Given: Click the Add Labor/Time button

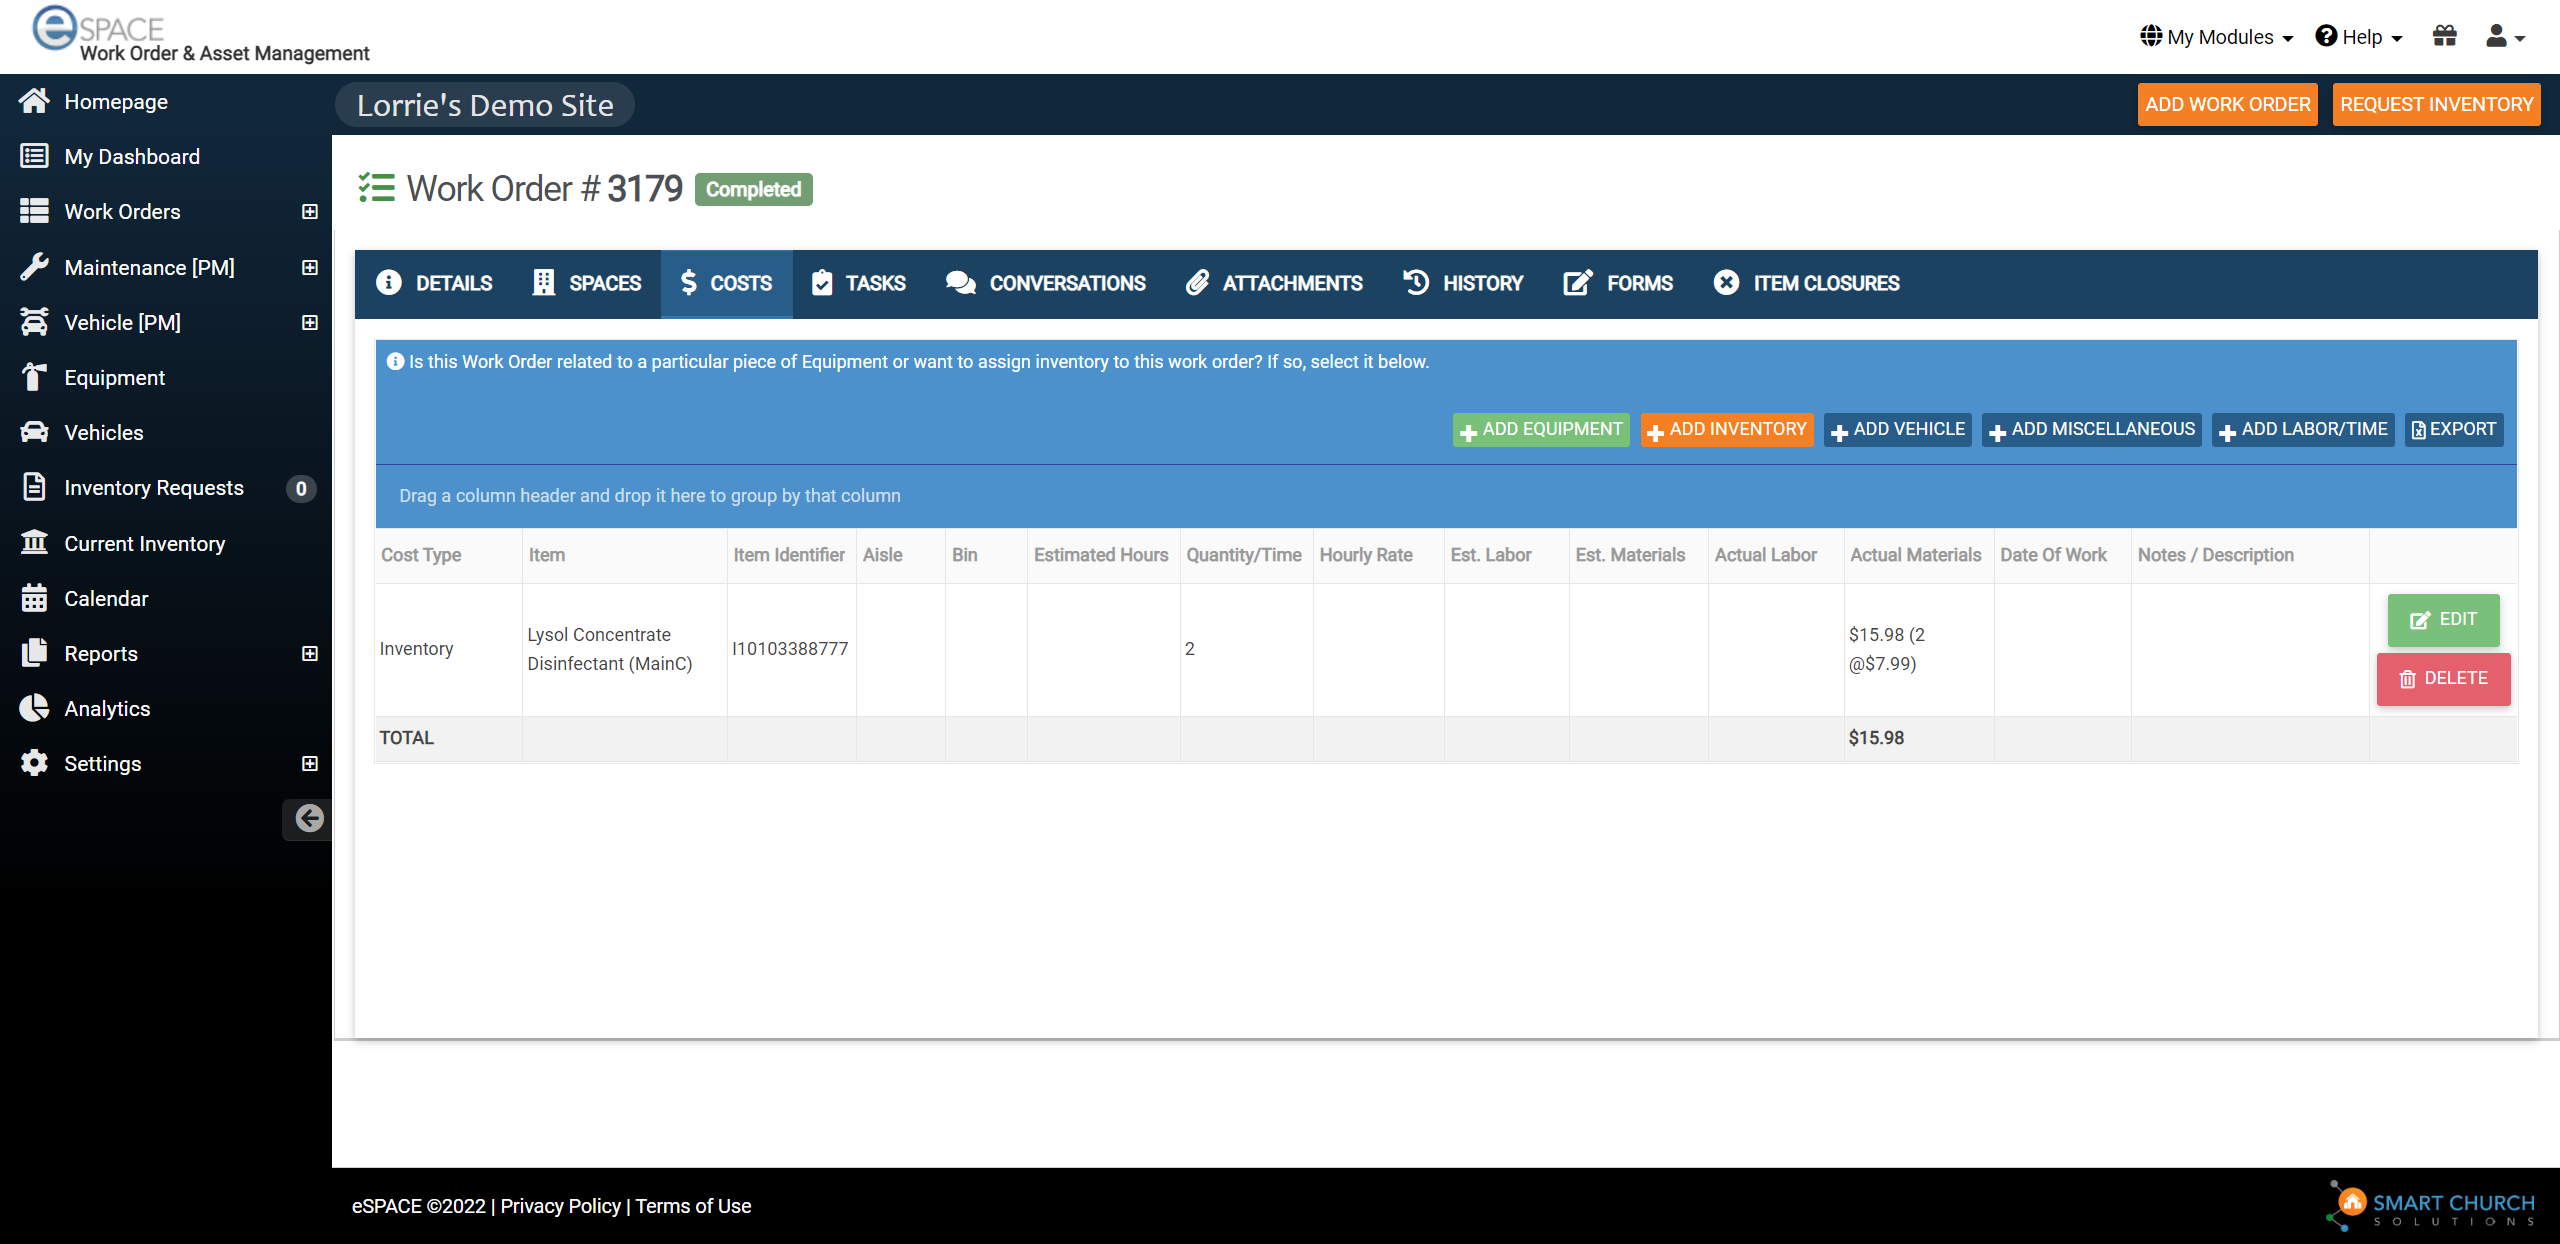Looking at the screenshot, I should 2303,430.
